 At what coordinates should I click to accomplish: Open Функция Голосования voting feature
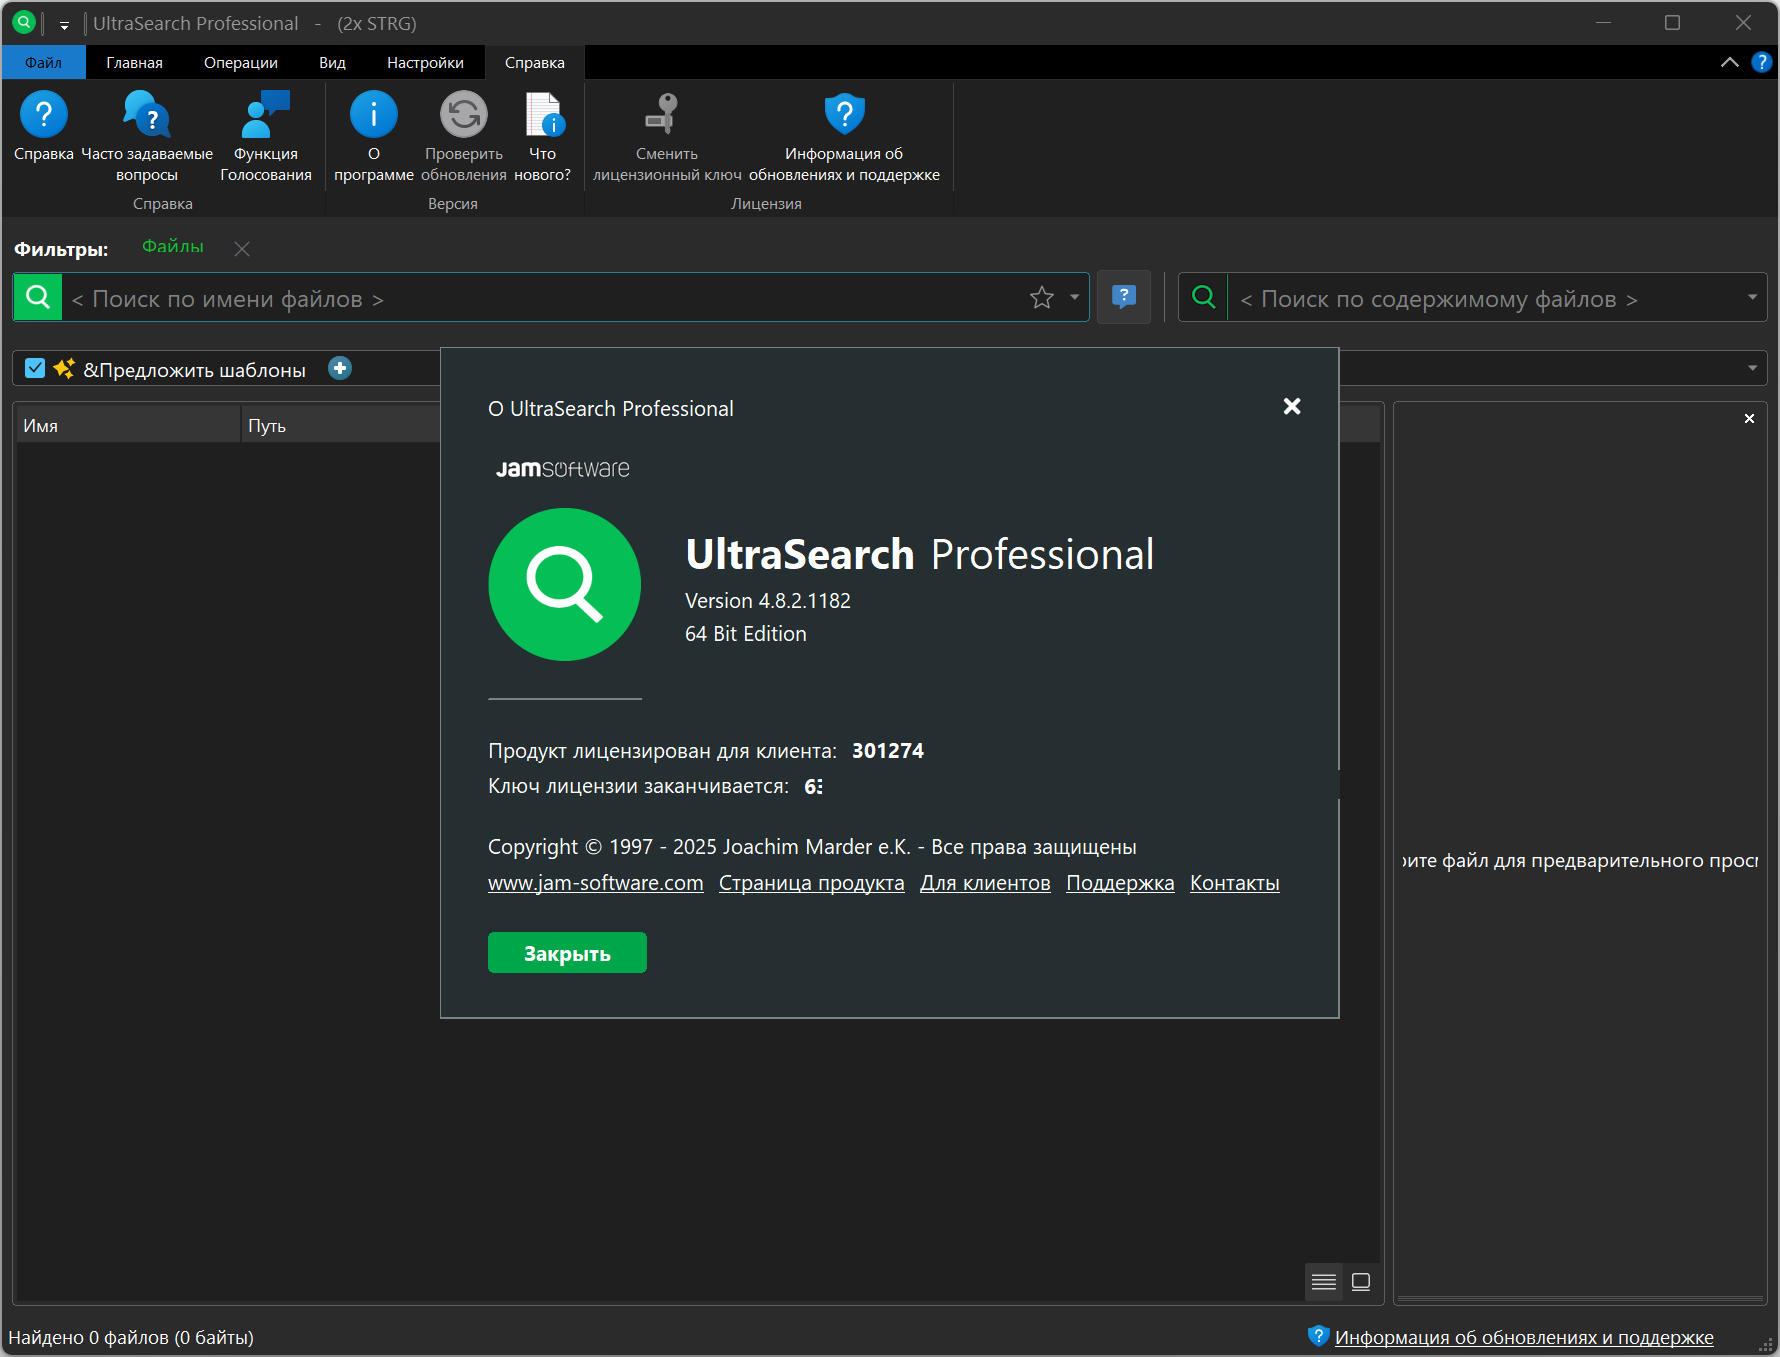[266, 115]
